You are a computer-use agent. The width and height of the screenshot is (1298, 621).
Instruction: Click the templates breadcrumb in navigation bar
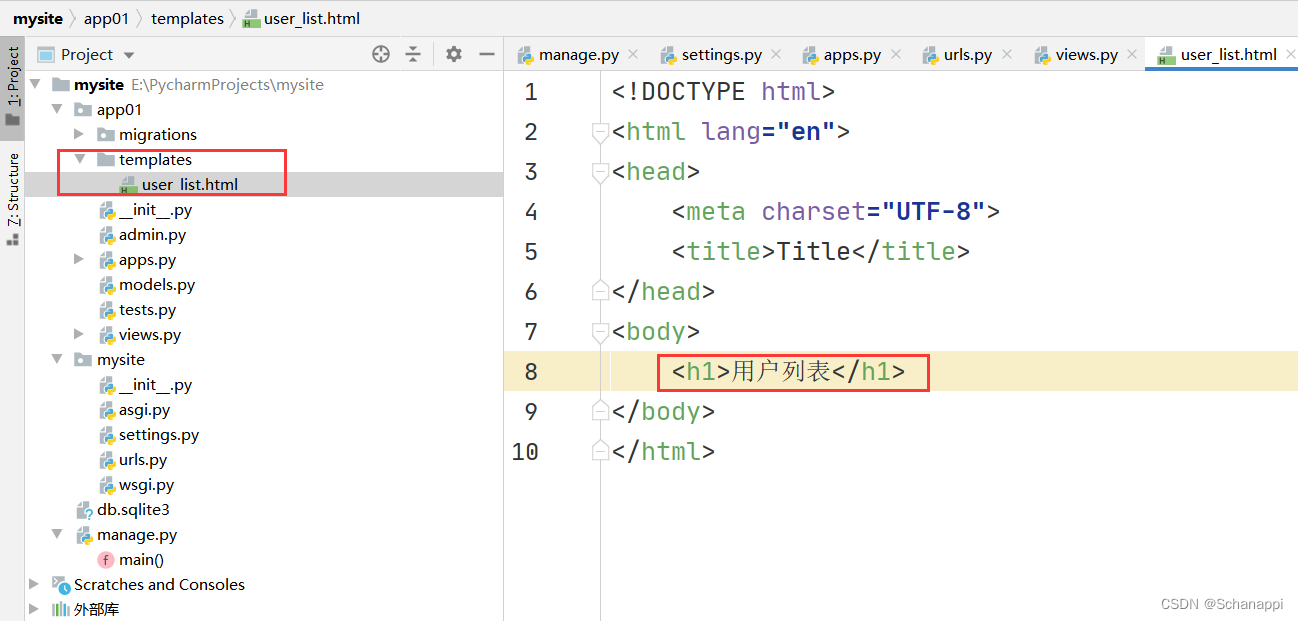coord(187,18)
